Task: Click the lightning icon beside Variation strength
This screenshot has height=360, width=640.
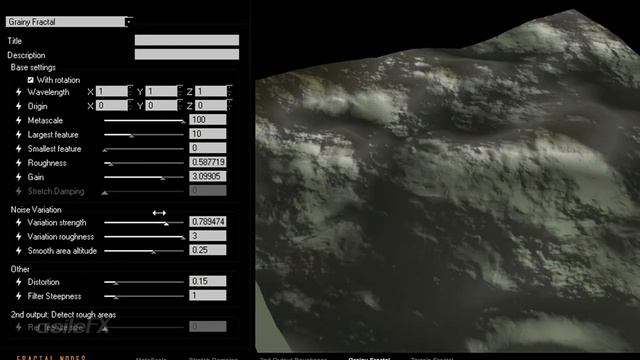Action: [18, 222]
